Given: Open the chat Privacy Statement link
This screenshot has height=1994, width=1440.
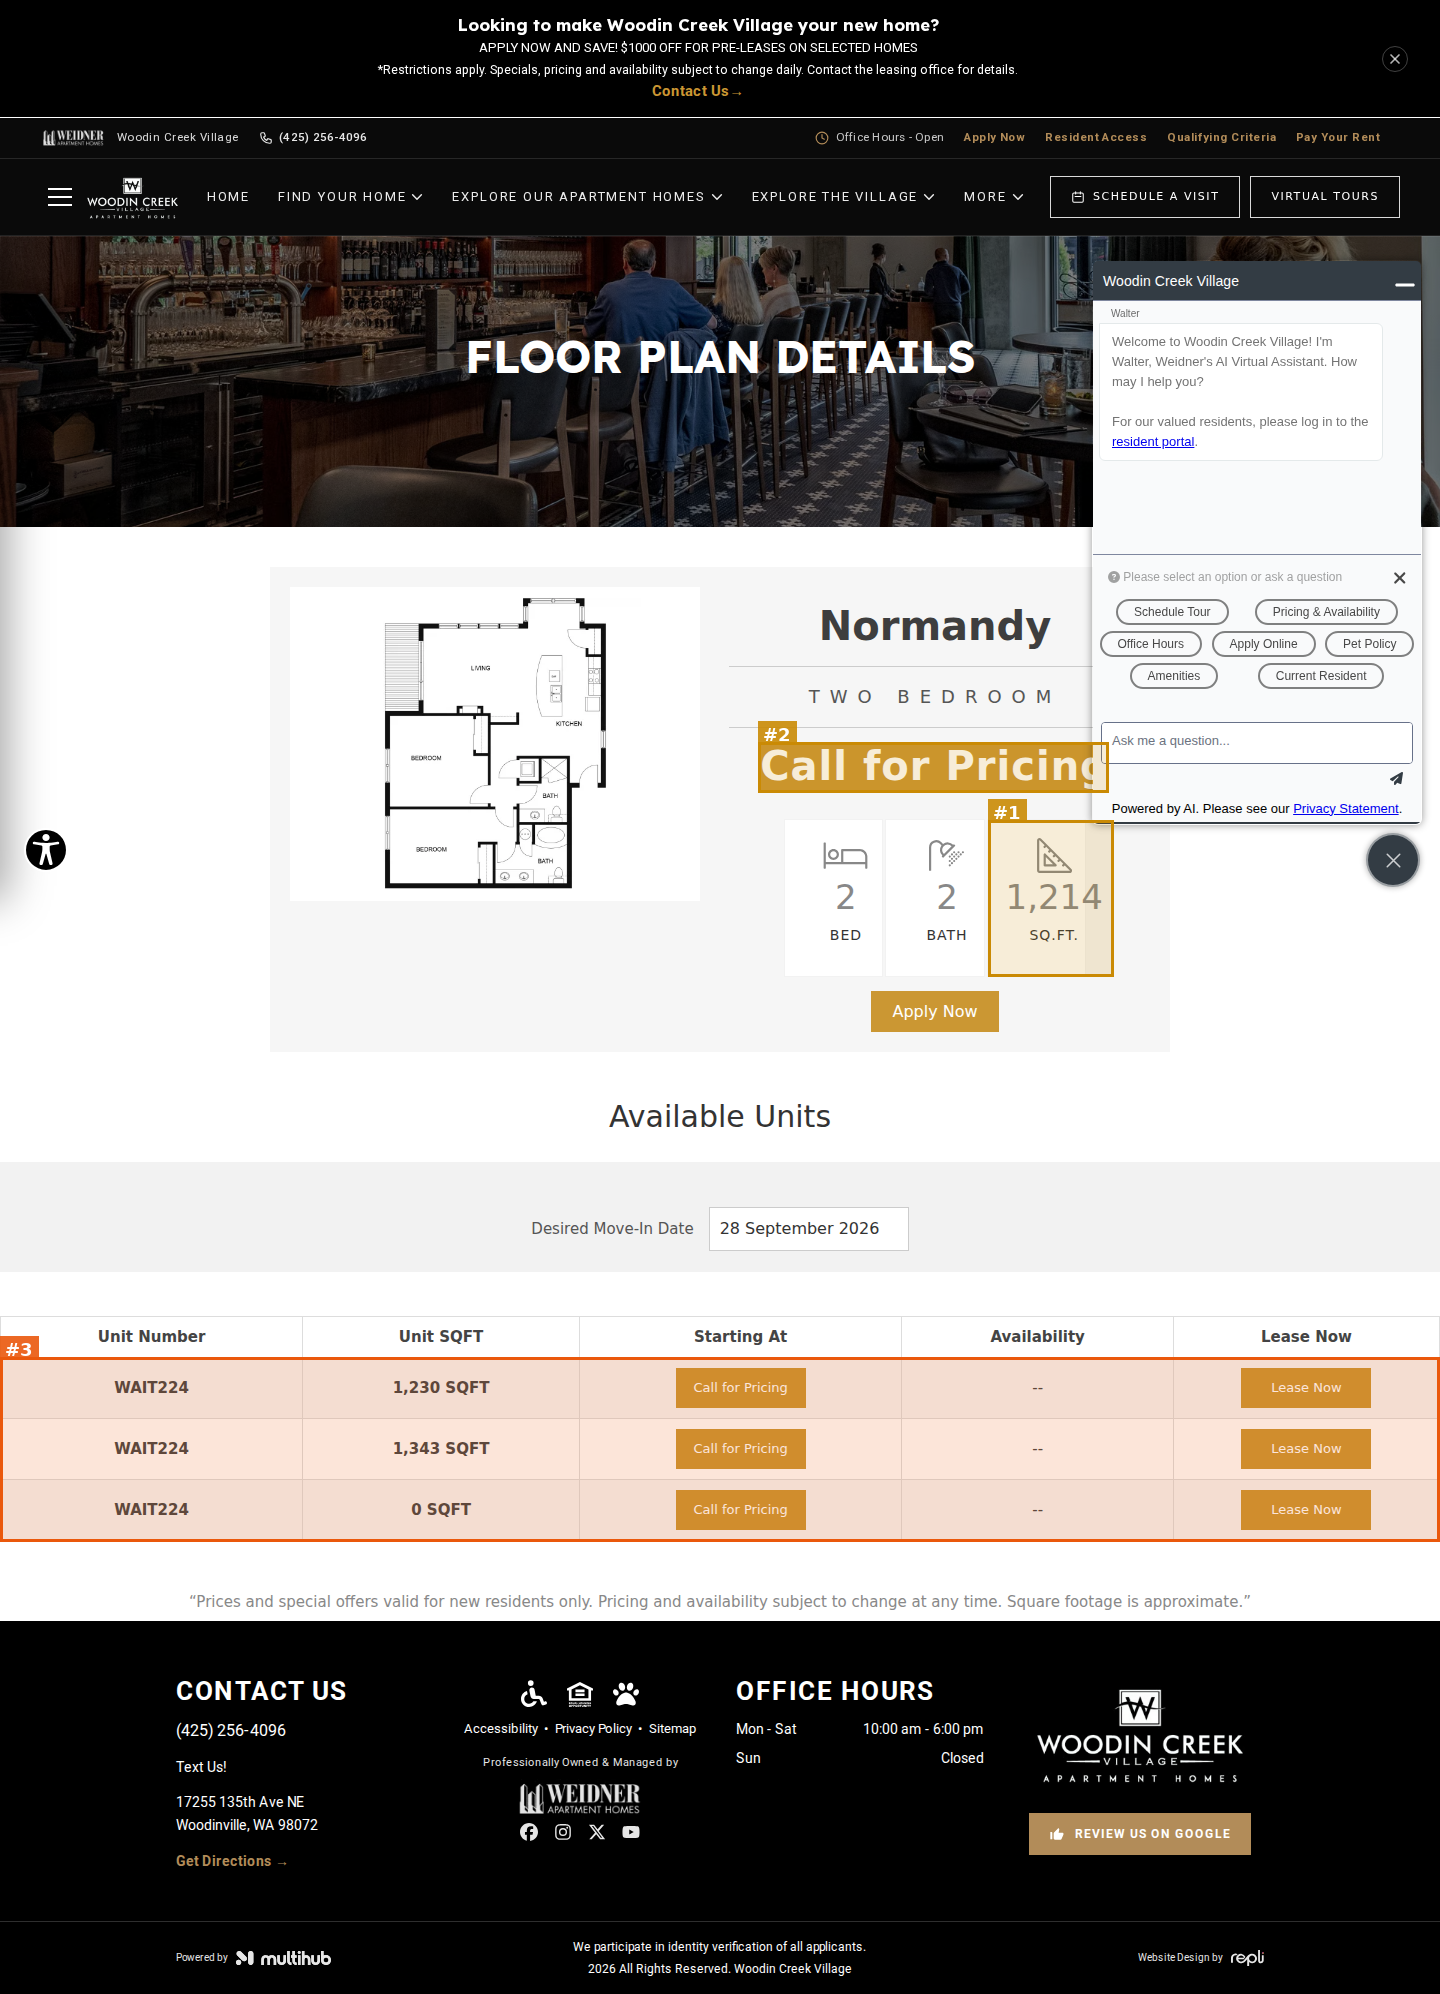Looking at the screenshot, I should pos(1346,809).
